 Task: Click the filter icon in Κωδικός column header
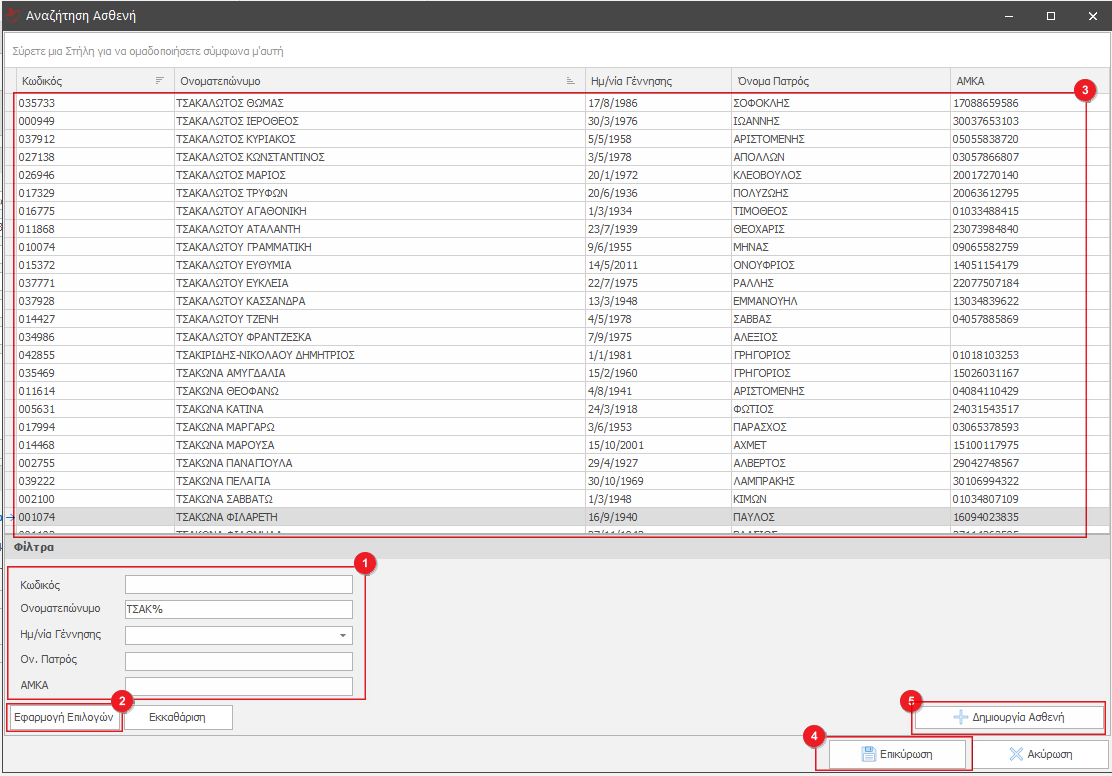[160, 81]
